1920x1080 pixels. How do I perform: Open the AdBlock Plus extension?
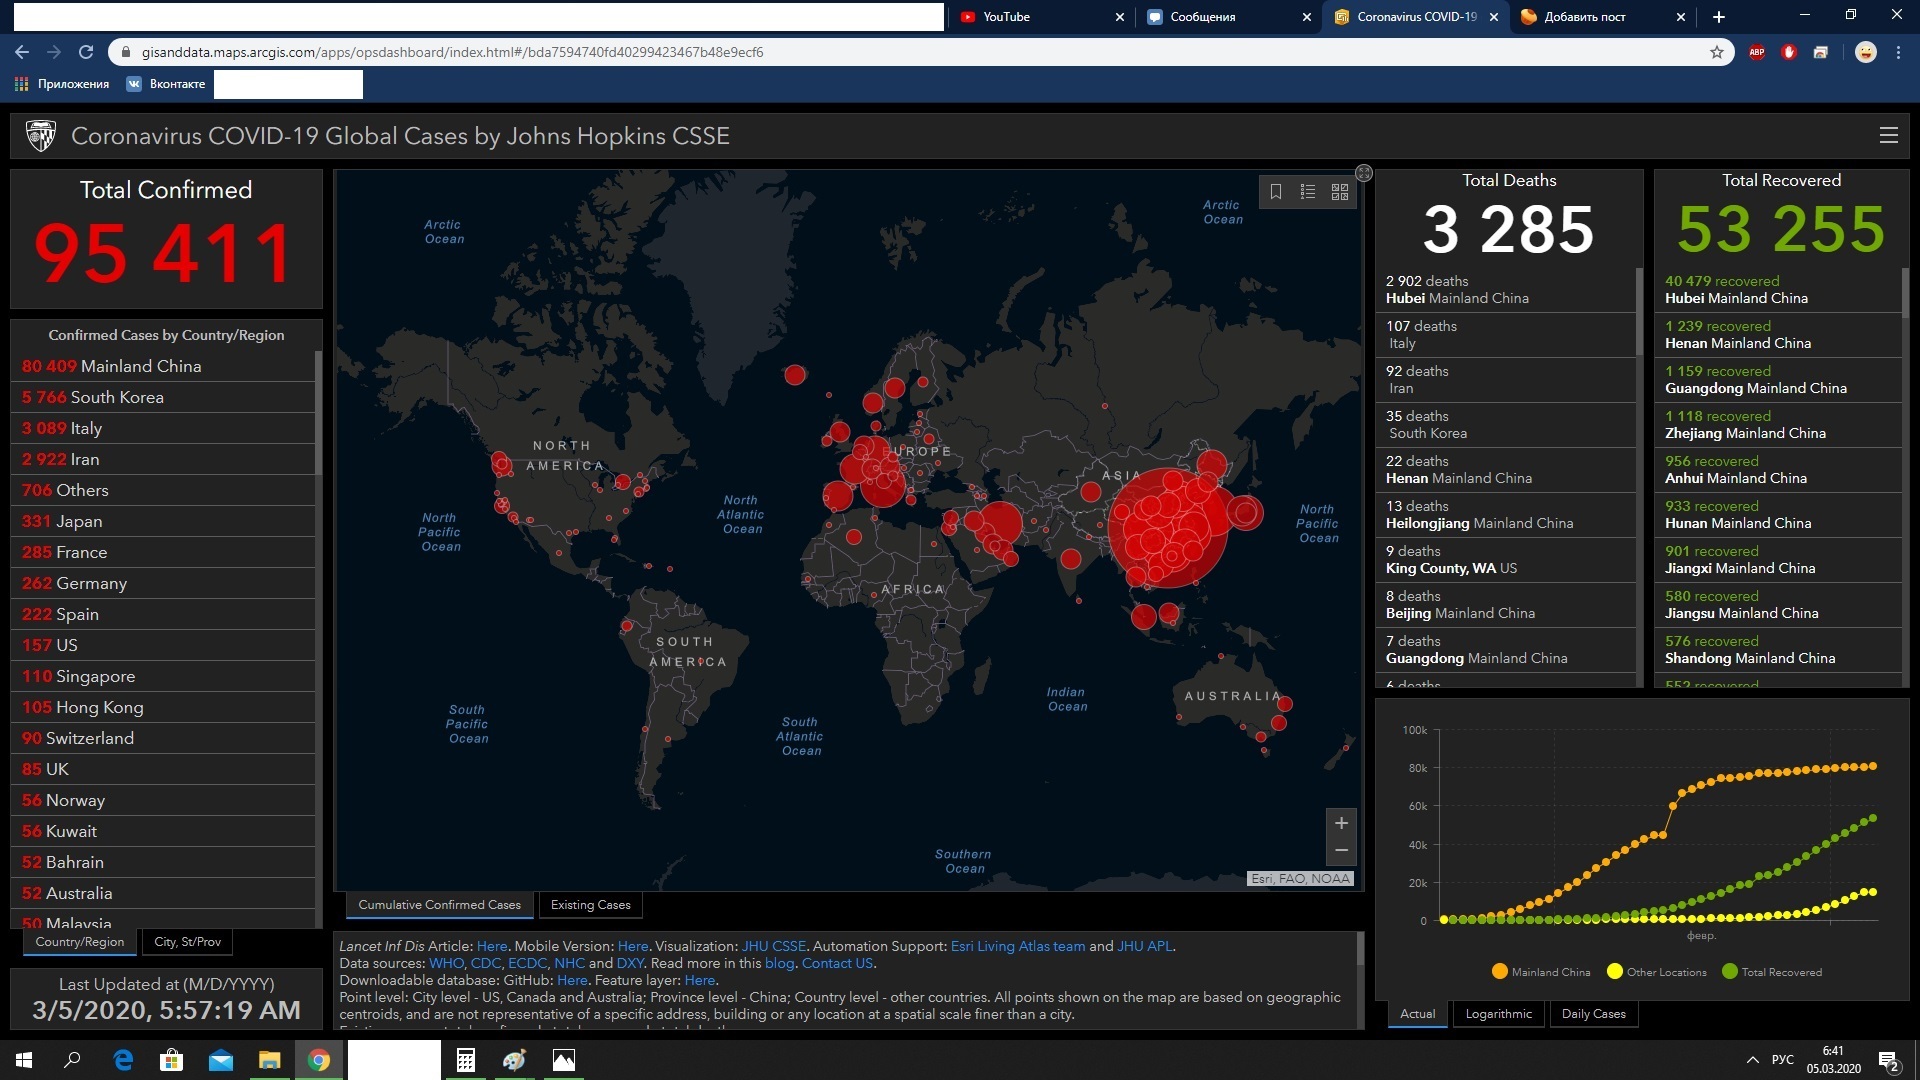(x=1757, y=52)
